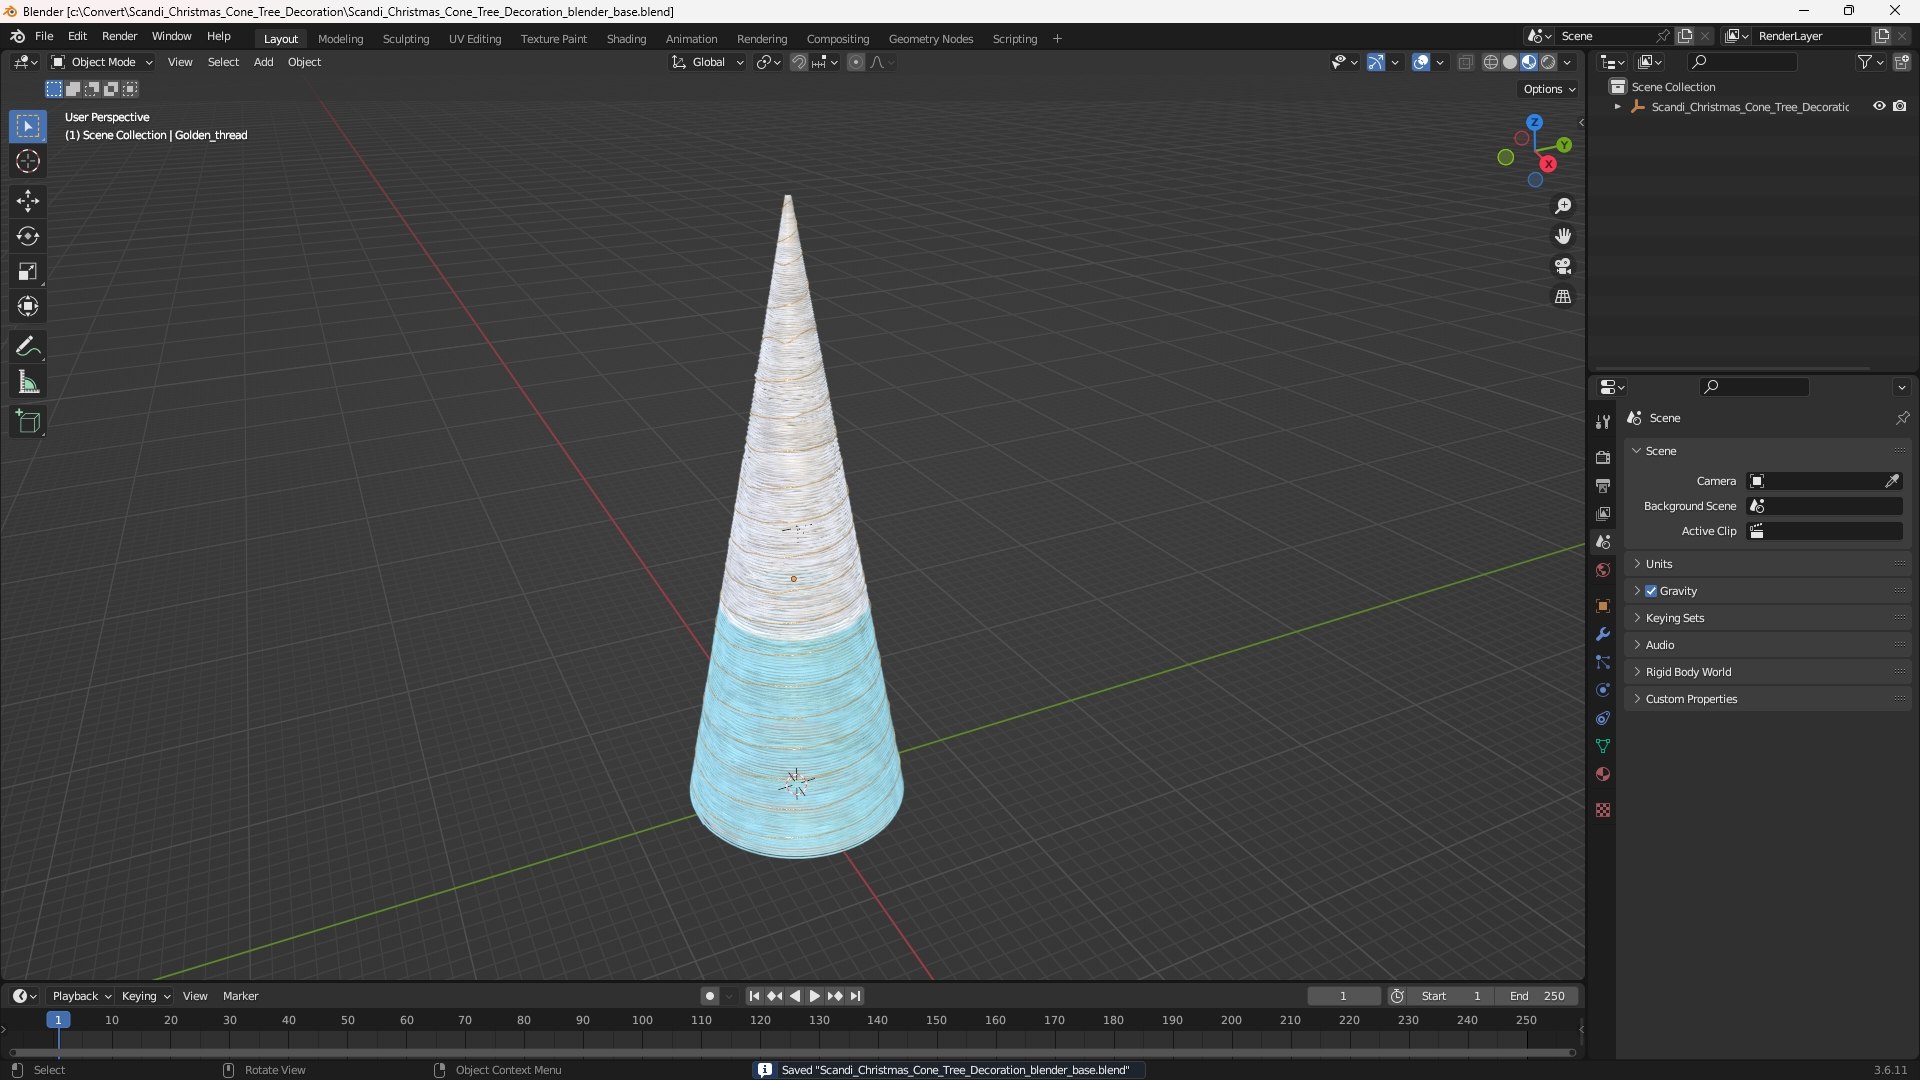The image size is (1920, 1080).
Task: Open the Global transform orientation dropdown
Action: [x=707, y=62]
